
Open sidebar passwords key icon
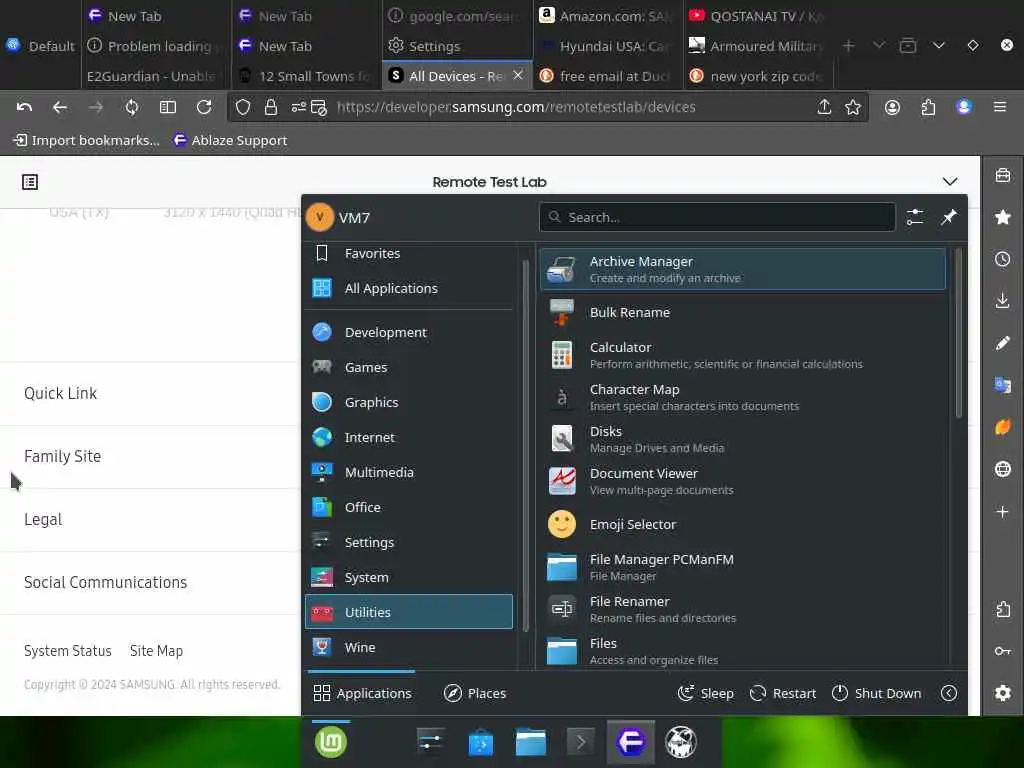pyautogui.click(x=1002, y=650)
